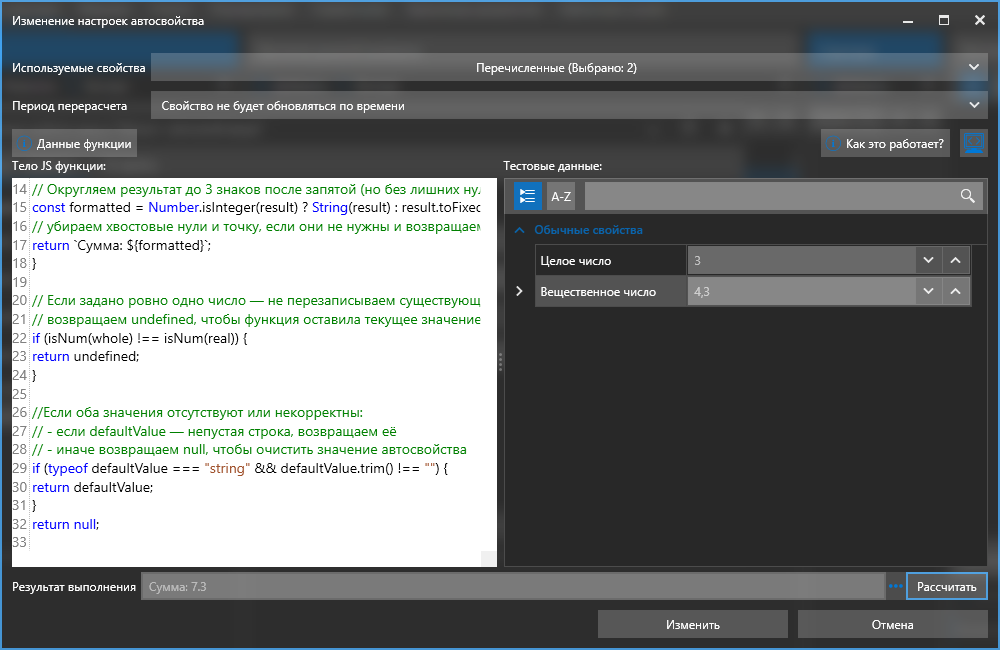This screenshot has width=1000, height=650.
Task: Increase the Целое число value
Action: tap(956, 261)
